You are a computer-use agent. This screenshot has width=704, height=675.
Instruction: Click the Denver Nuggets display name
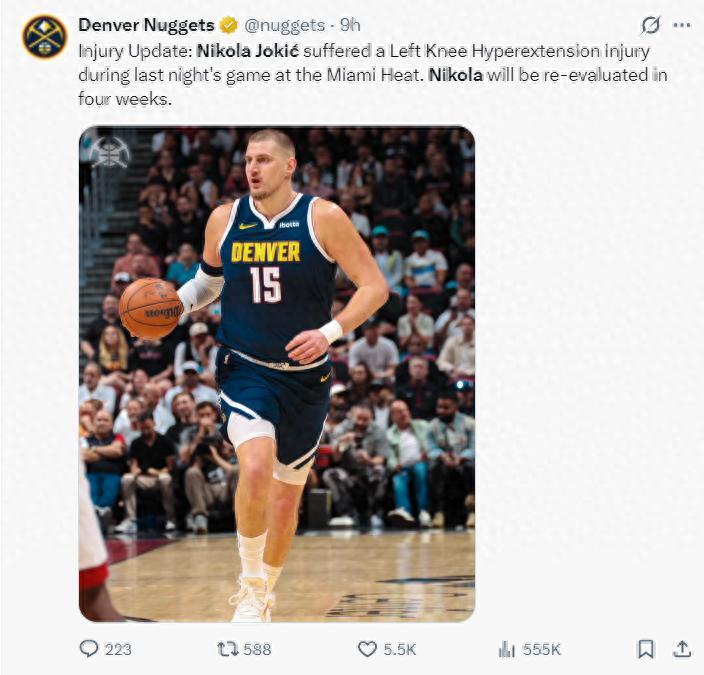147,25
